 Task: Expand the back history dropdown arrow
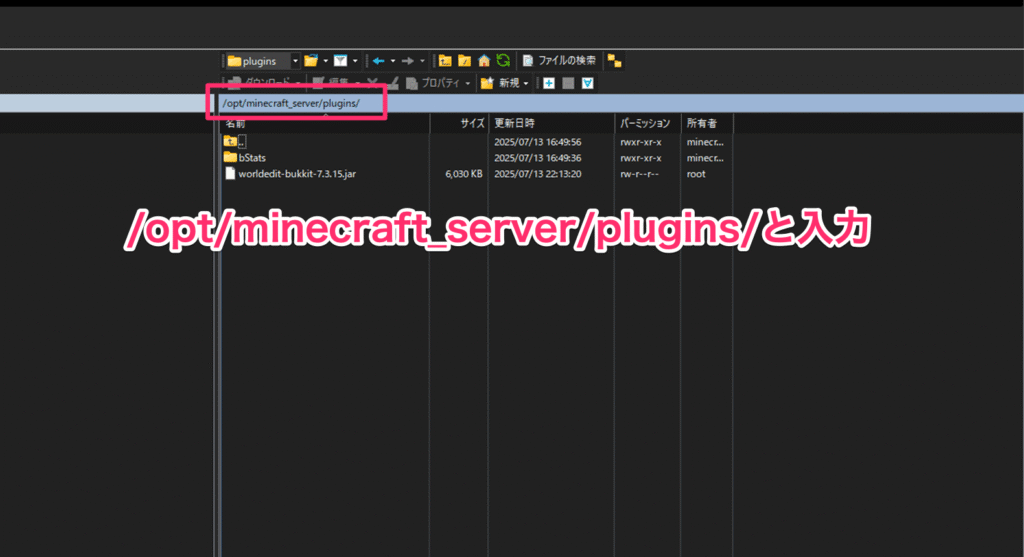coord(392,61)
